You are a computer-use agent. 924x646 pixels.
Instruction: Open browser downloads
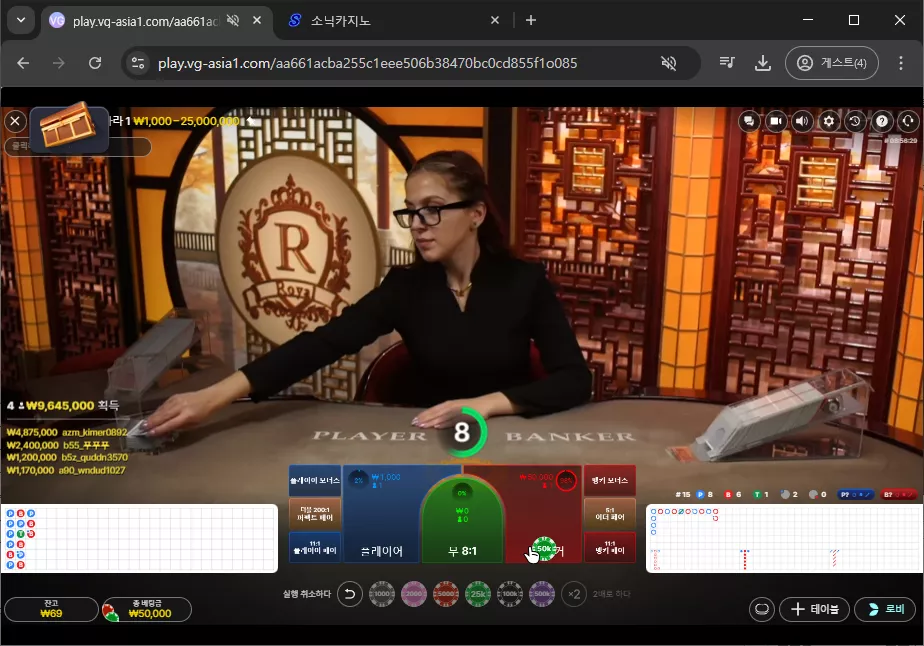pos(763,63)
